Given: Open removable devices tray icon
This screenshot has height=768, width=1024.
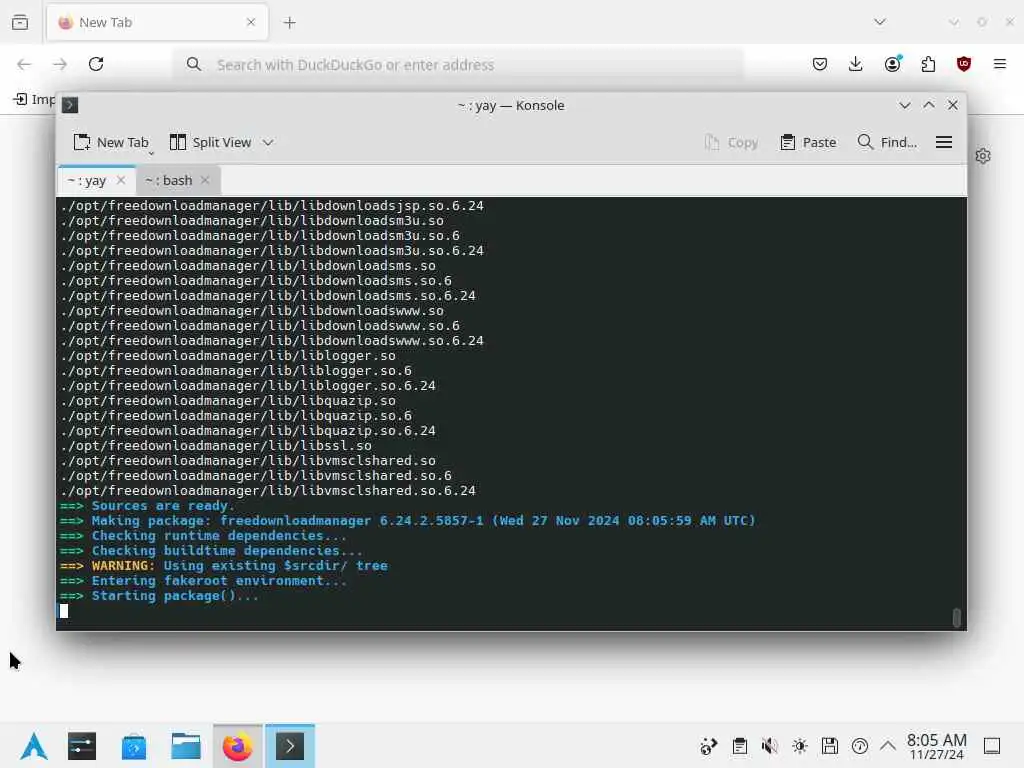Looking at the screenshot, I should pos(829,746).
